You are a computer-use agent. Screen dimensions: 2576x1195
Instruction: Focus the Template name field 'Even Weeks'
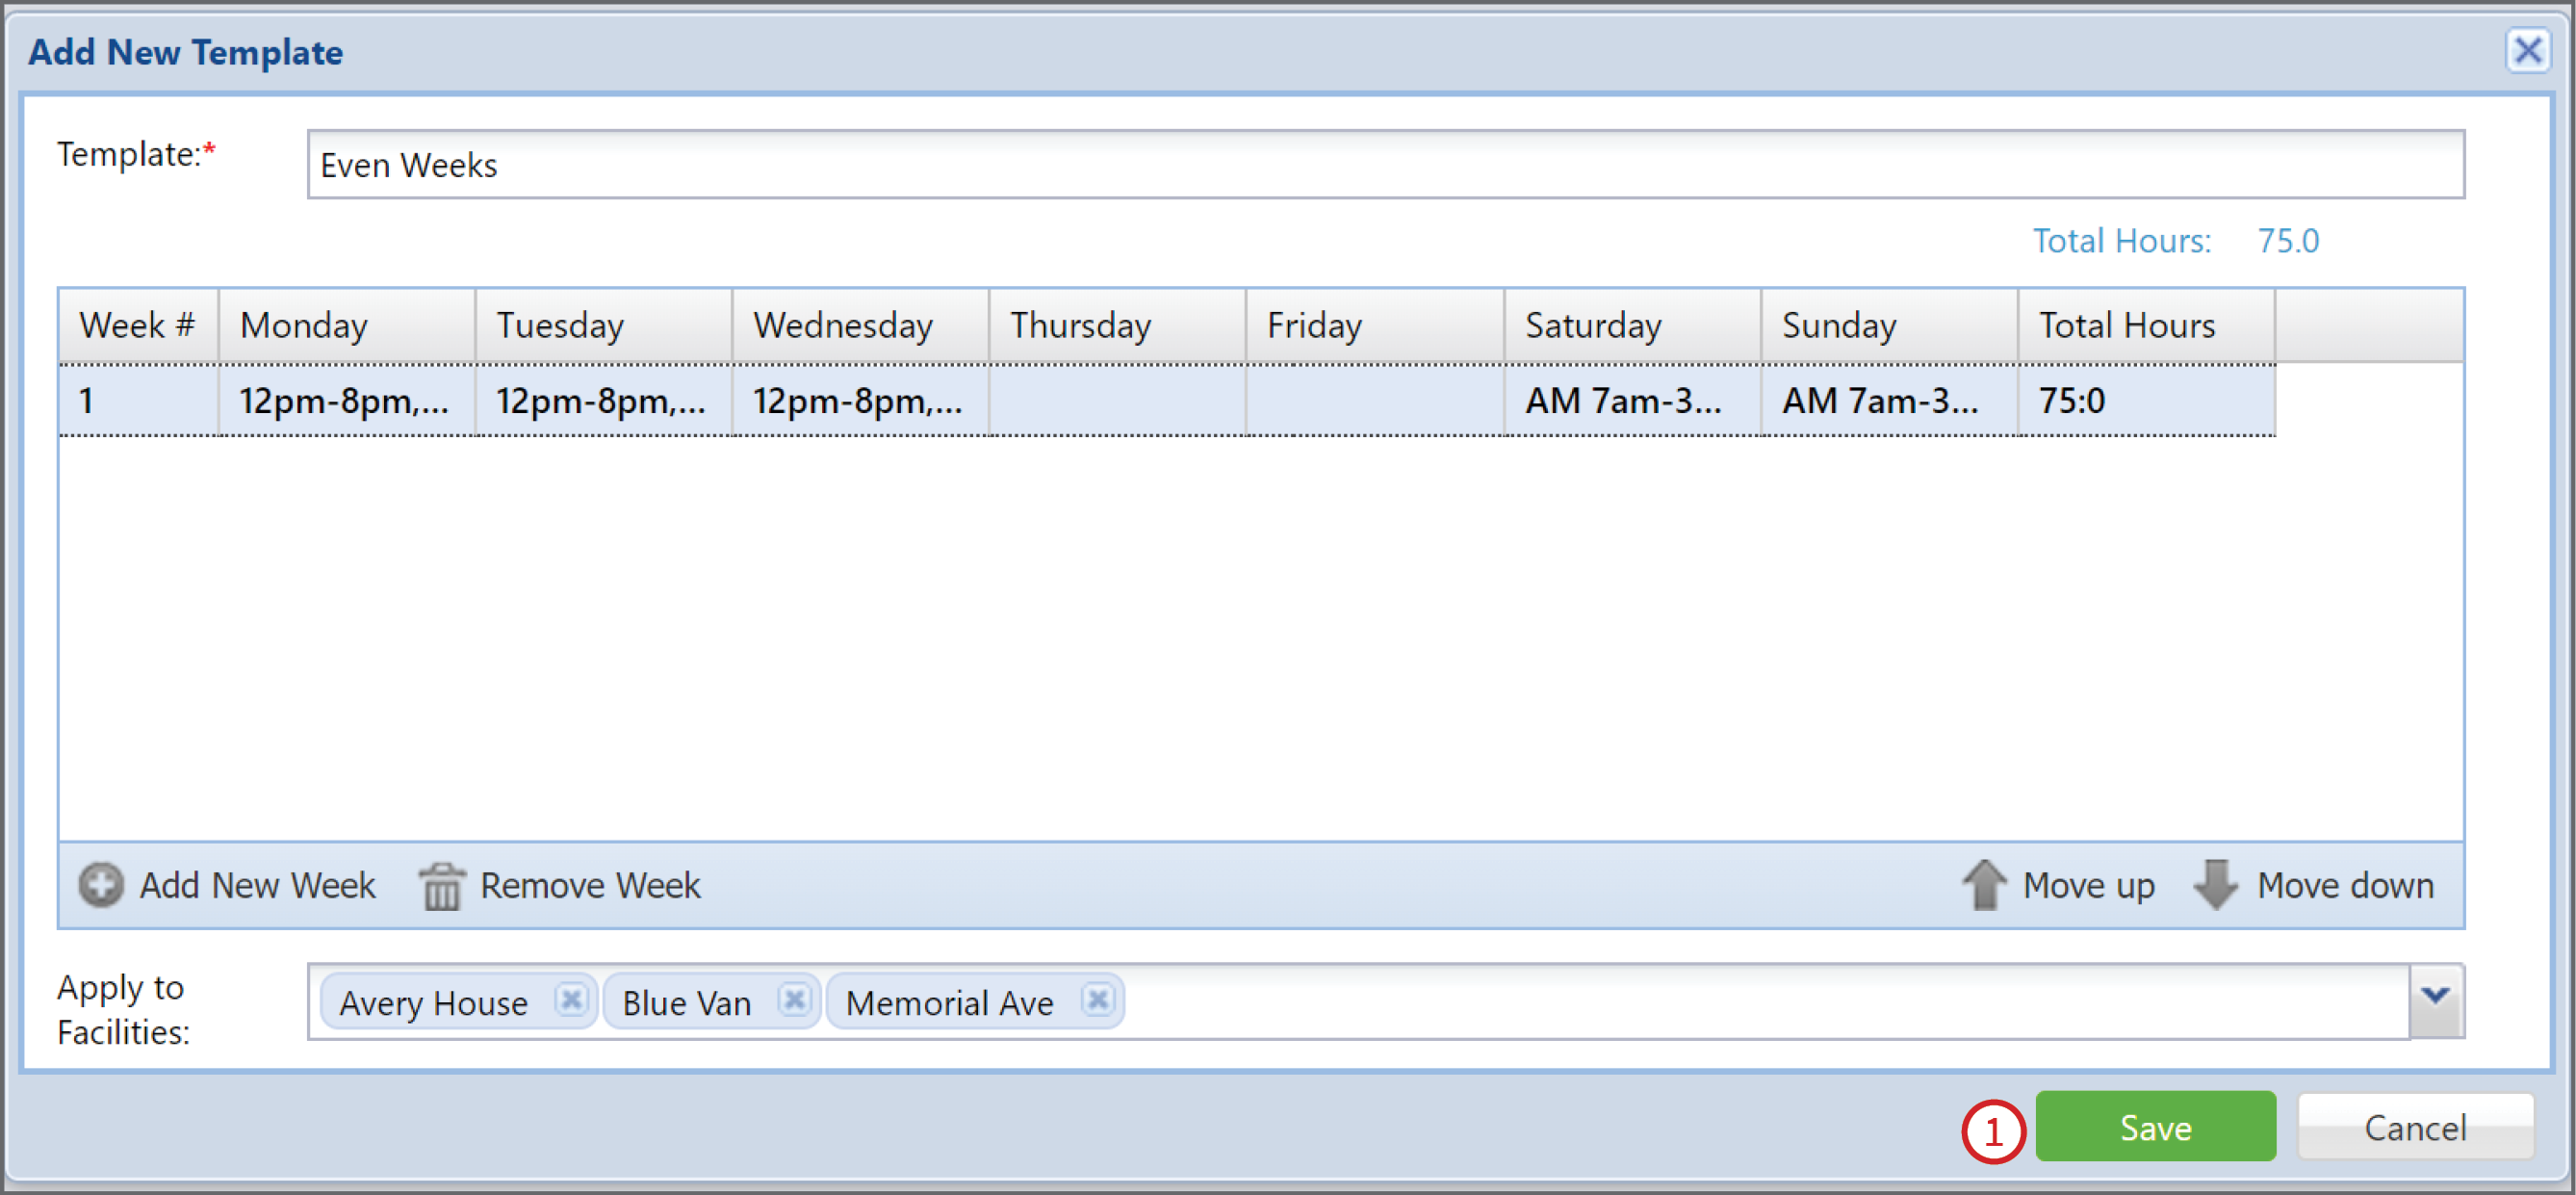1385,165
